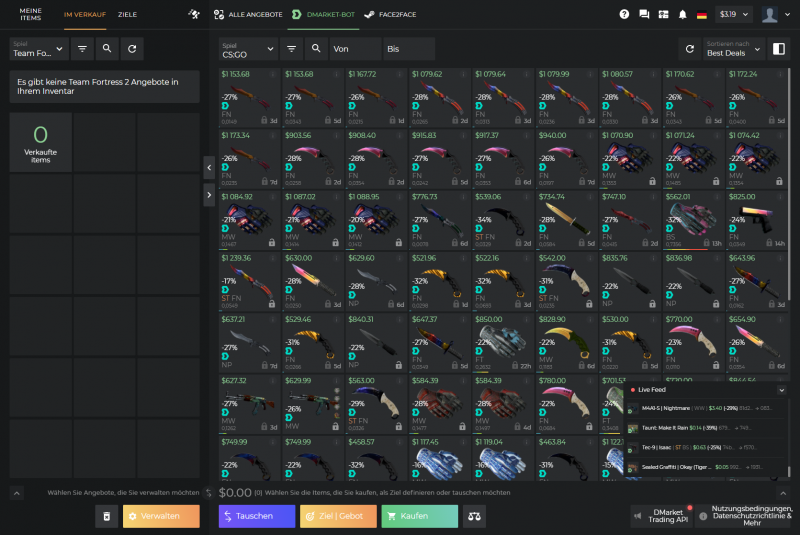
Task: Open profile menu dropdown arrow
Action: tap(788, 14)
